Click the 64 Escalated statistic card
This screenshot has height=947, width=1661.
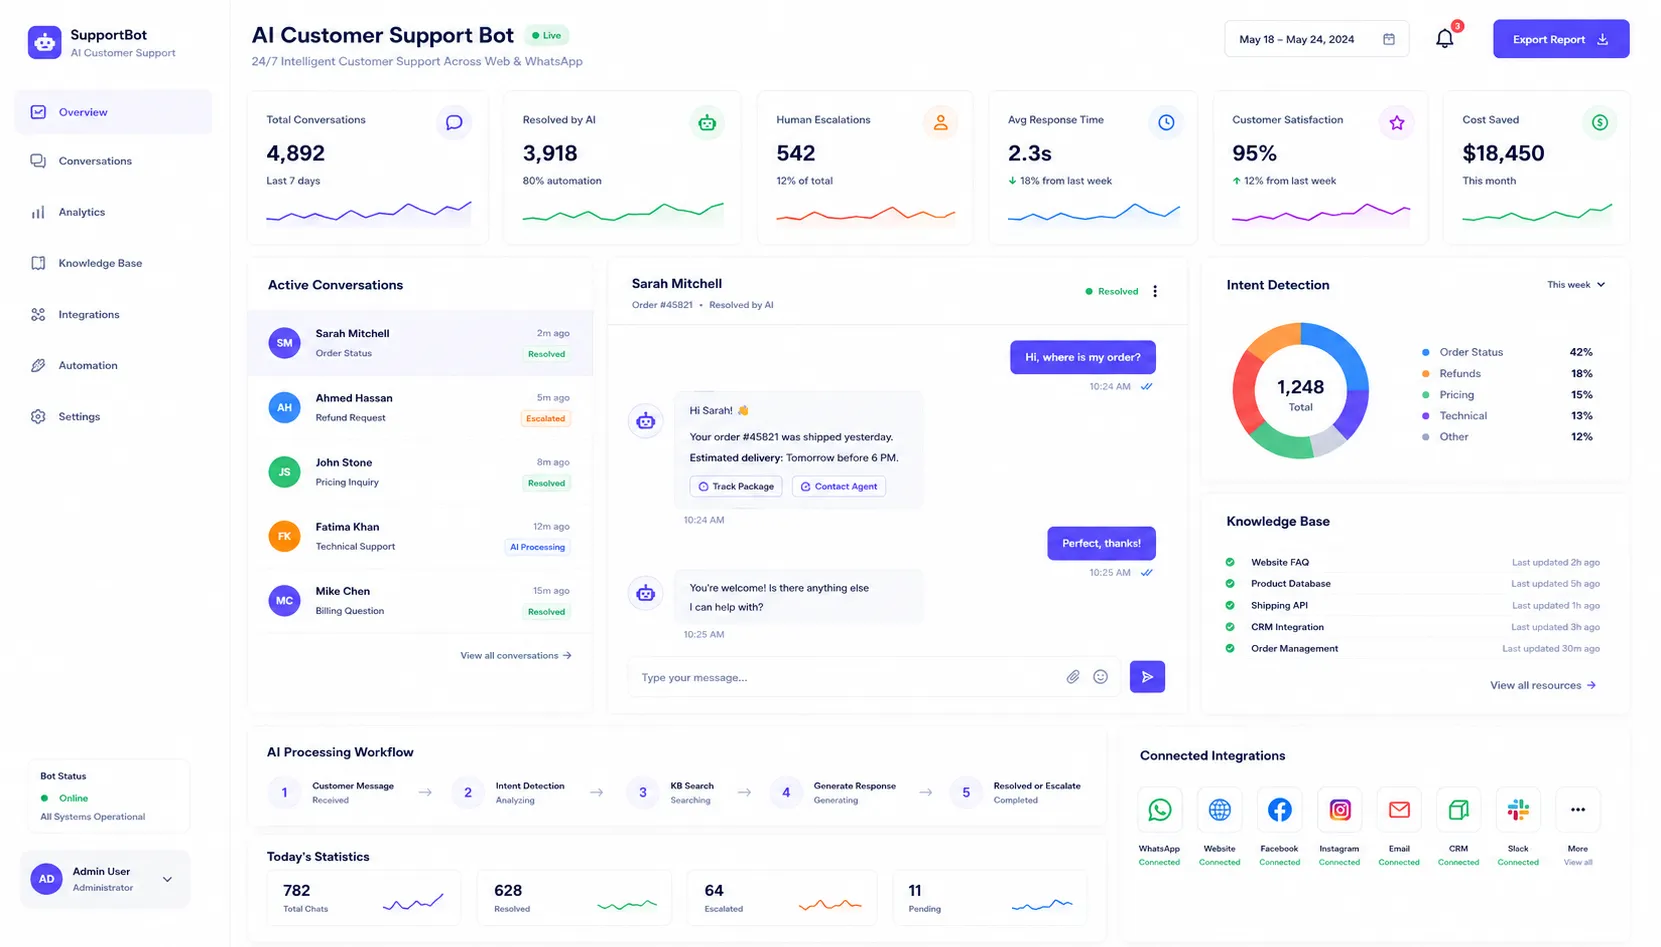tap(782, 897)
